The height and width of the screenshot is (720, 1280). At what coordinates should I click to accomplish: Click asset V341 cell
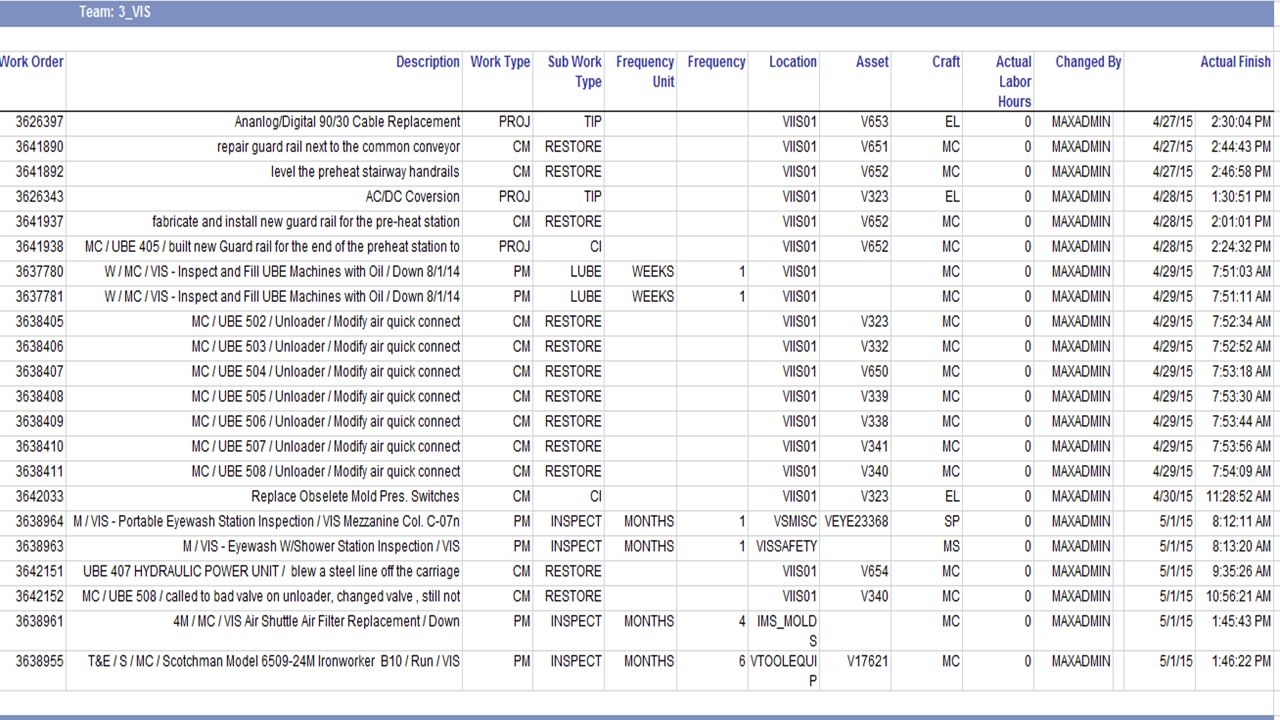[x=875, y=447]
